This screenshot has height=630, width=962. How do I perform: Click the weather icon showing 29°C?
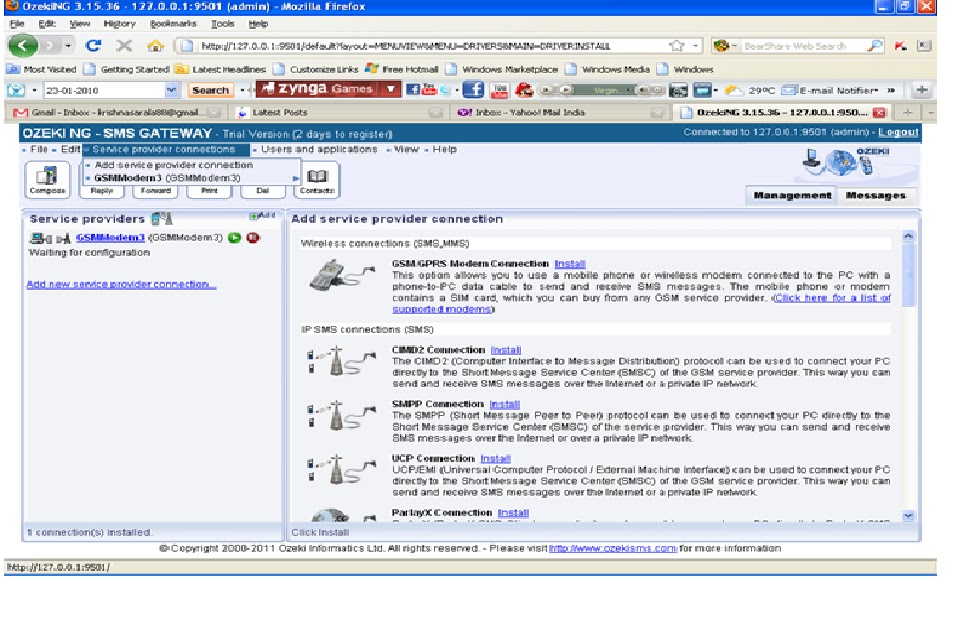(734, 90)
